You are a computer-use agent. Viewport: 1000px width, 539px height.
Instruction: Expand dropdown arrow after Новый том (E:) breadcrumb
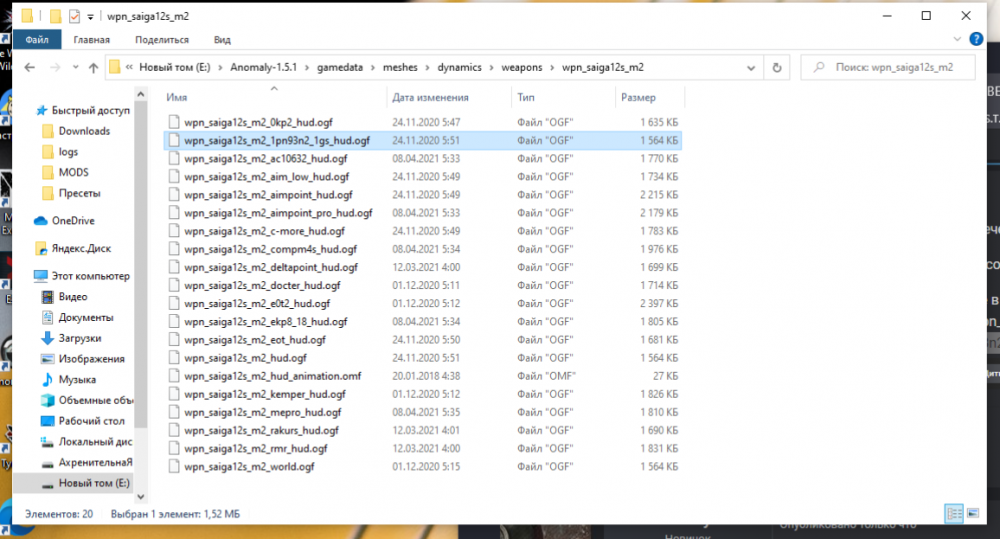click(x=221, y=68)
